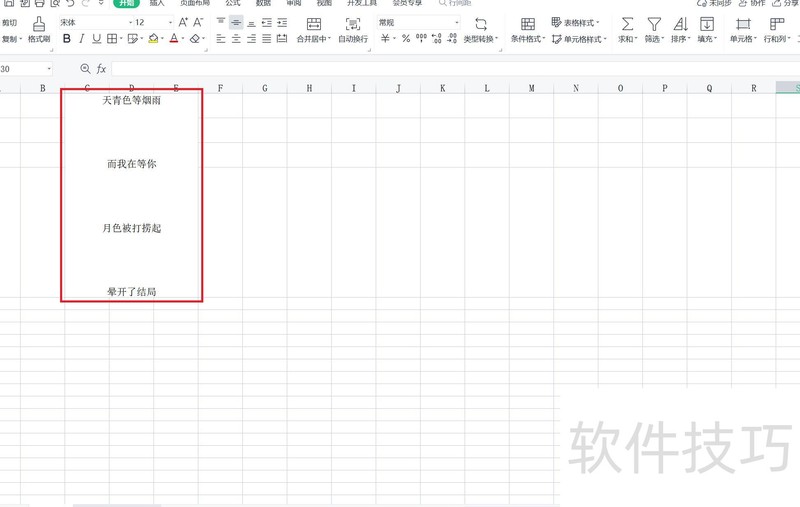The height and width of the screenshot is (507, 800).
Task: Open the number format dropdown 常规
Action: pos(418,22)
